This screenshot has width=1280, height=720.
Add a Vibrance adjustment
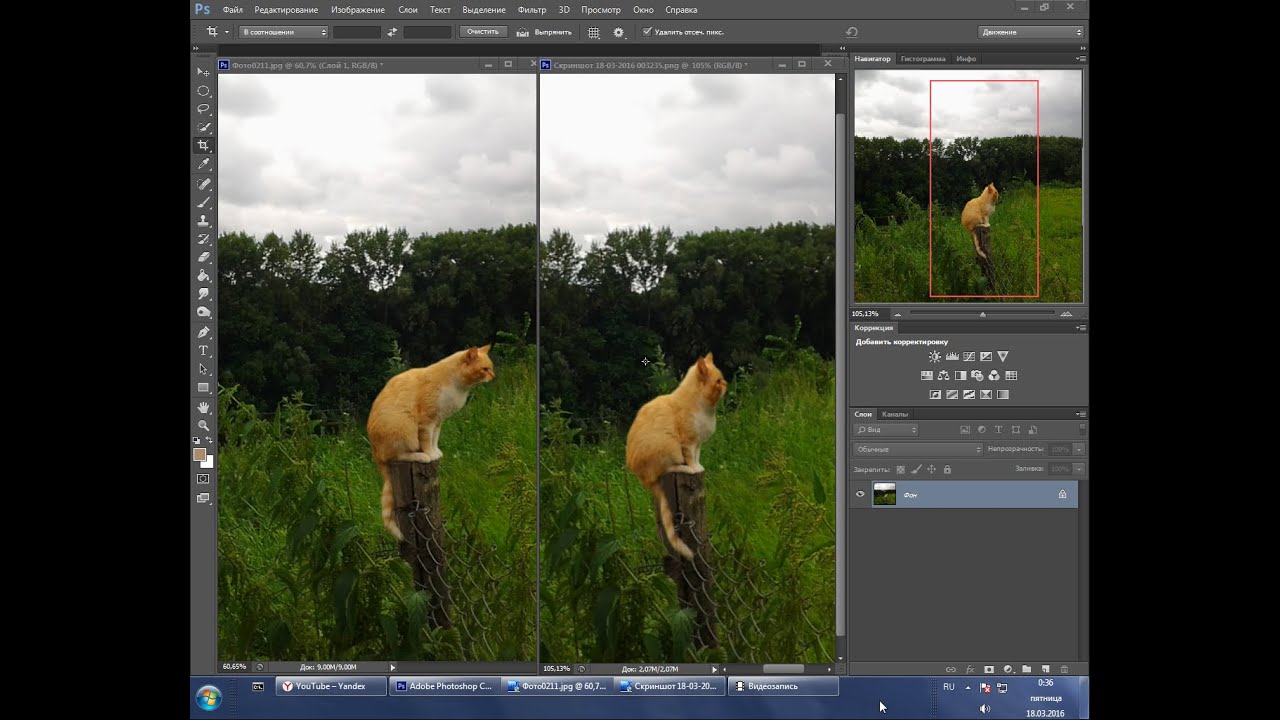(1003, 357)
